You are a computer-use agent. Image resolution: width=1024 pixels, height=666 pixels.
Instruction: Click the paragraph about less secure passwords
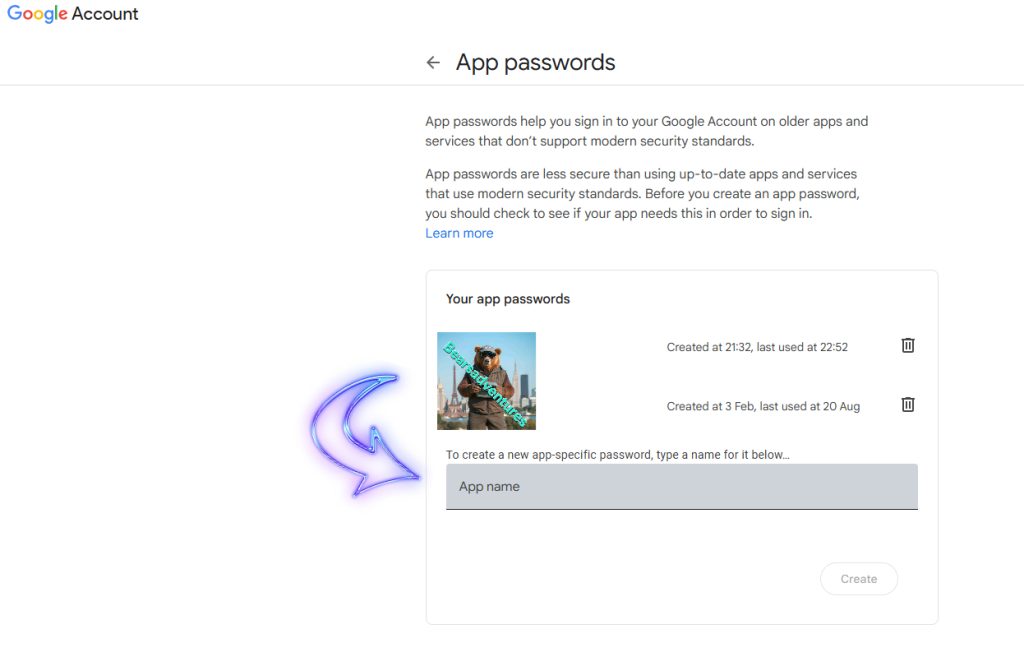tap(642, 193)
